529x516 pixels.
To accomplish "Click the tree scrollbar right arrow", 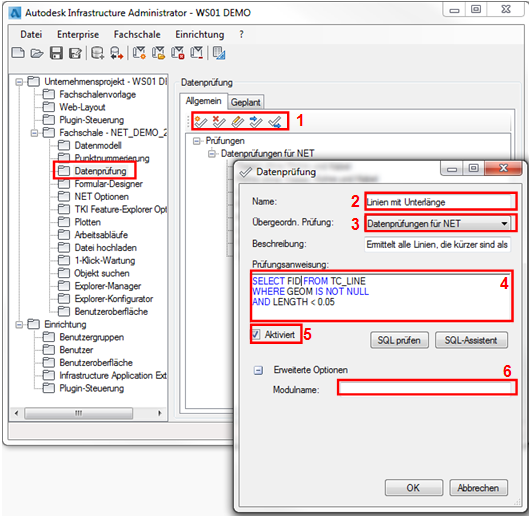I will [x=160, y=413].
